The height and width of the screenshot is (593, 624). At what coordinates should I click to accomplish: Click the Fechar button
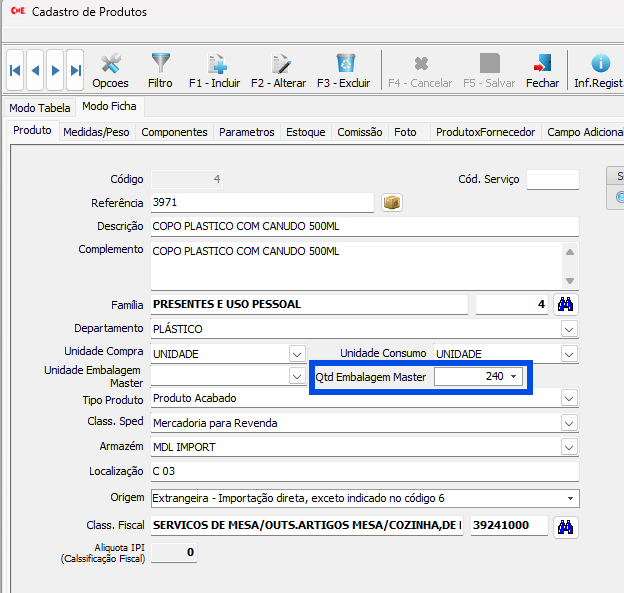pyautogui.click(x=542, y=70)
